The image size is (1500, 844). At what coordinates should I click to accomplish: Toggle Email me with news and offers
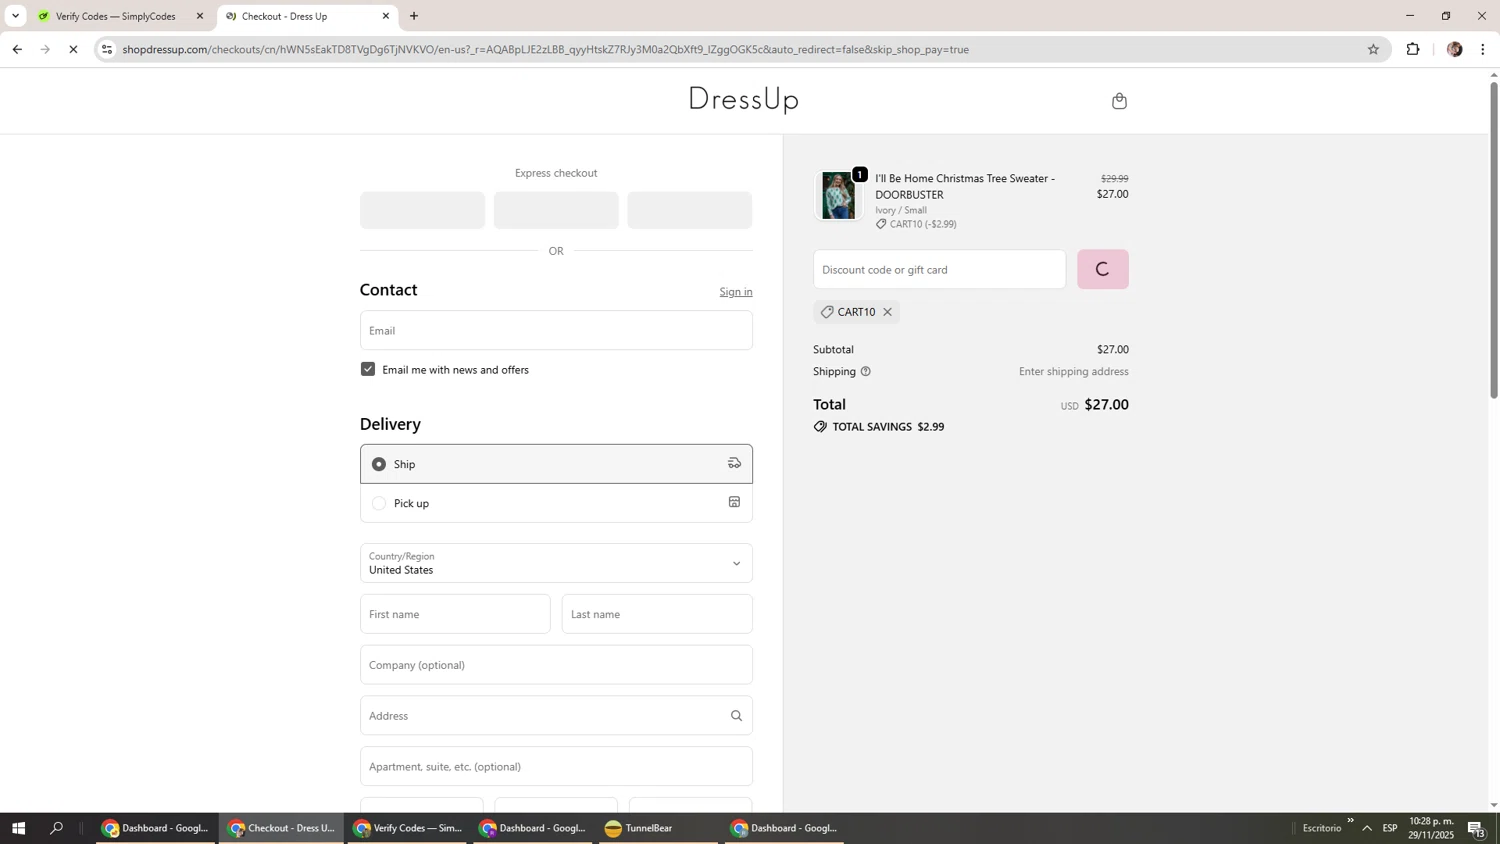368,369
